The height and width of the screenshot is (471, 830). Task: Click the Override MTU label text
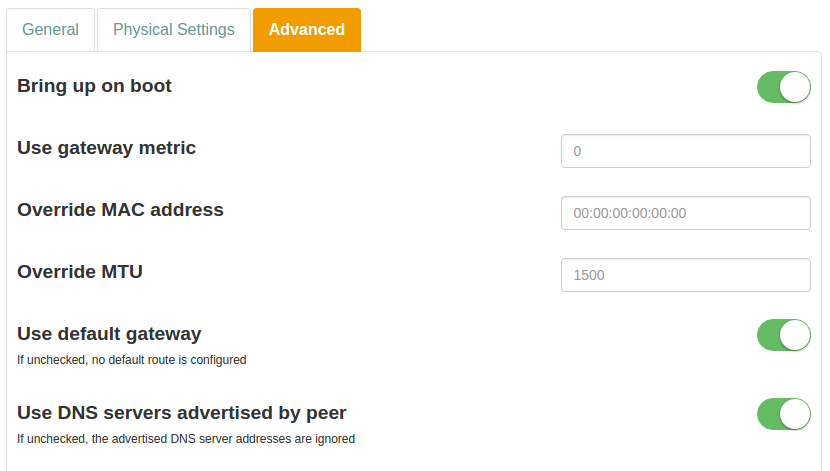80,272
